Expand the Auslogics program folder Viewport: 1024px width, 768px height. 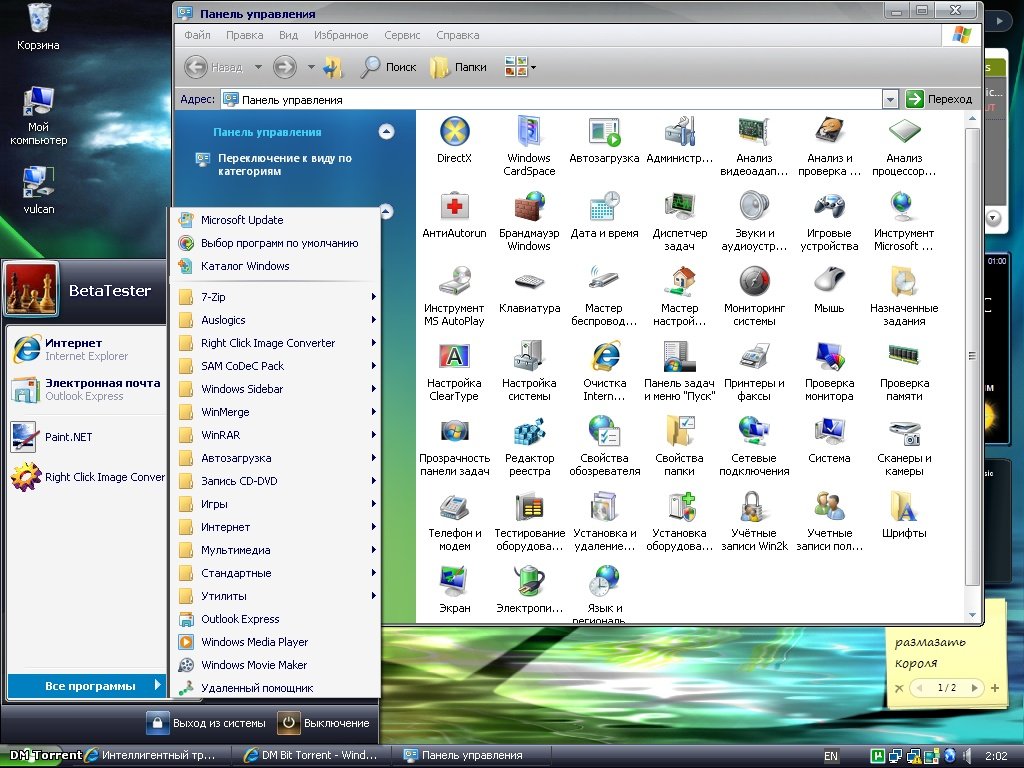point(276,320)
